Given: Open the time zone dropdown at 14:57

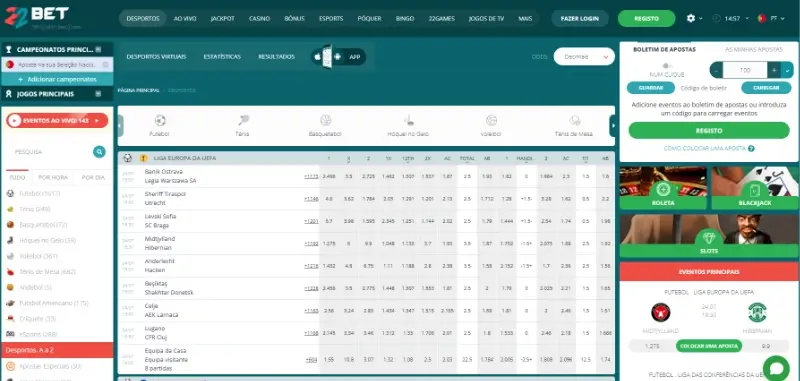Looking at the screenshot, I should [x=747, y=18].
